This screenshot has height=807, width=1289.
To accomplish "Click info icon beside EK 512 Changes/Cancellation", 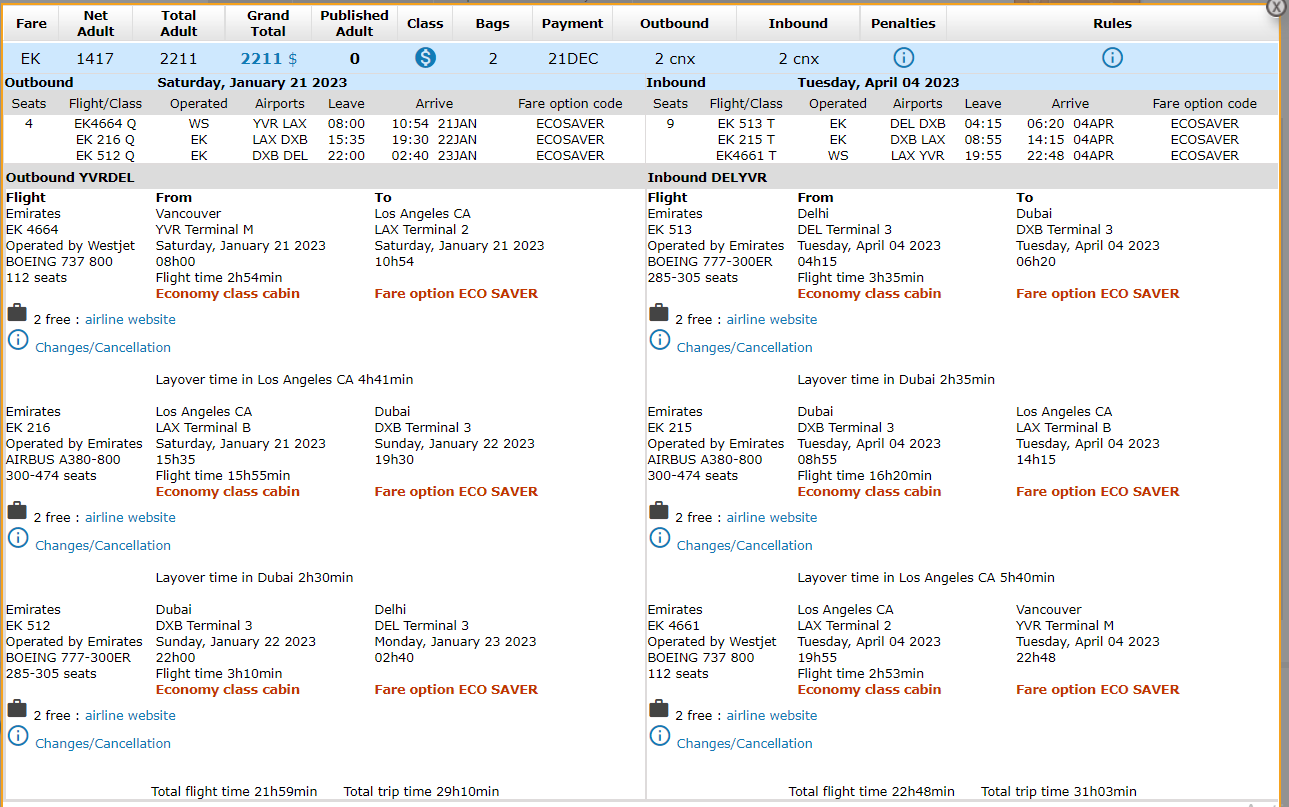I will (18, 736).
